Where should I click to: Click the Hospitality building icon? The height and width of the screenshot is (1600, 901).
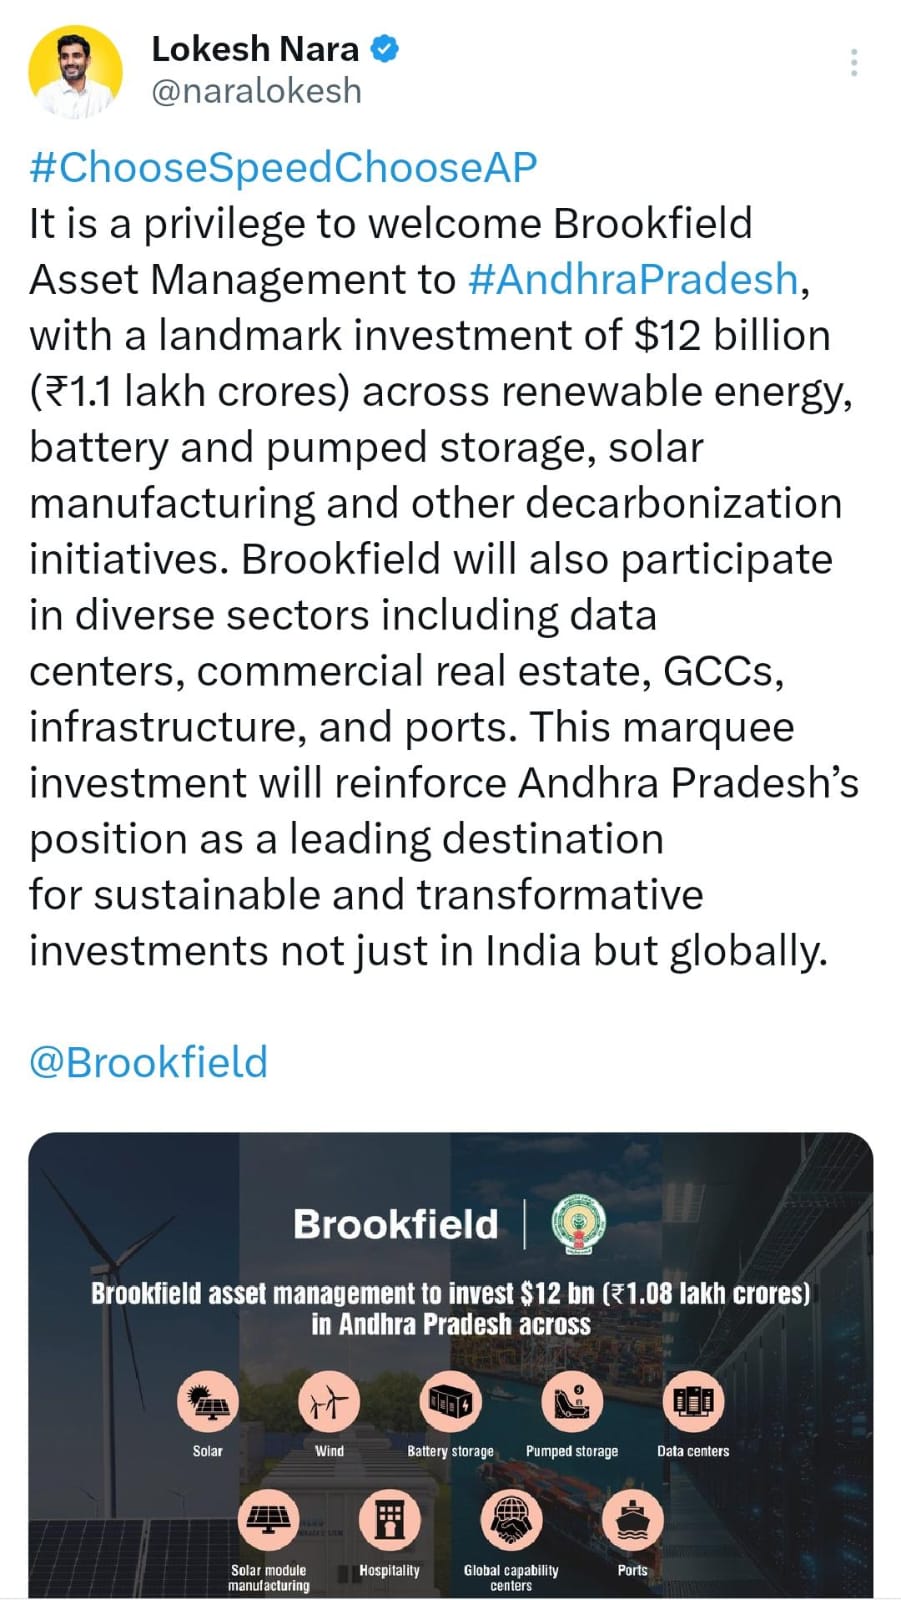(389, 1520)
